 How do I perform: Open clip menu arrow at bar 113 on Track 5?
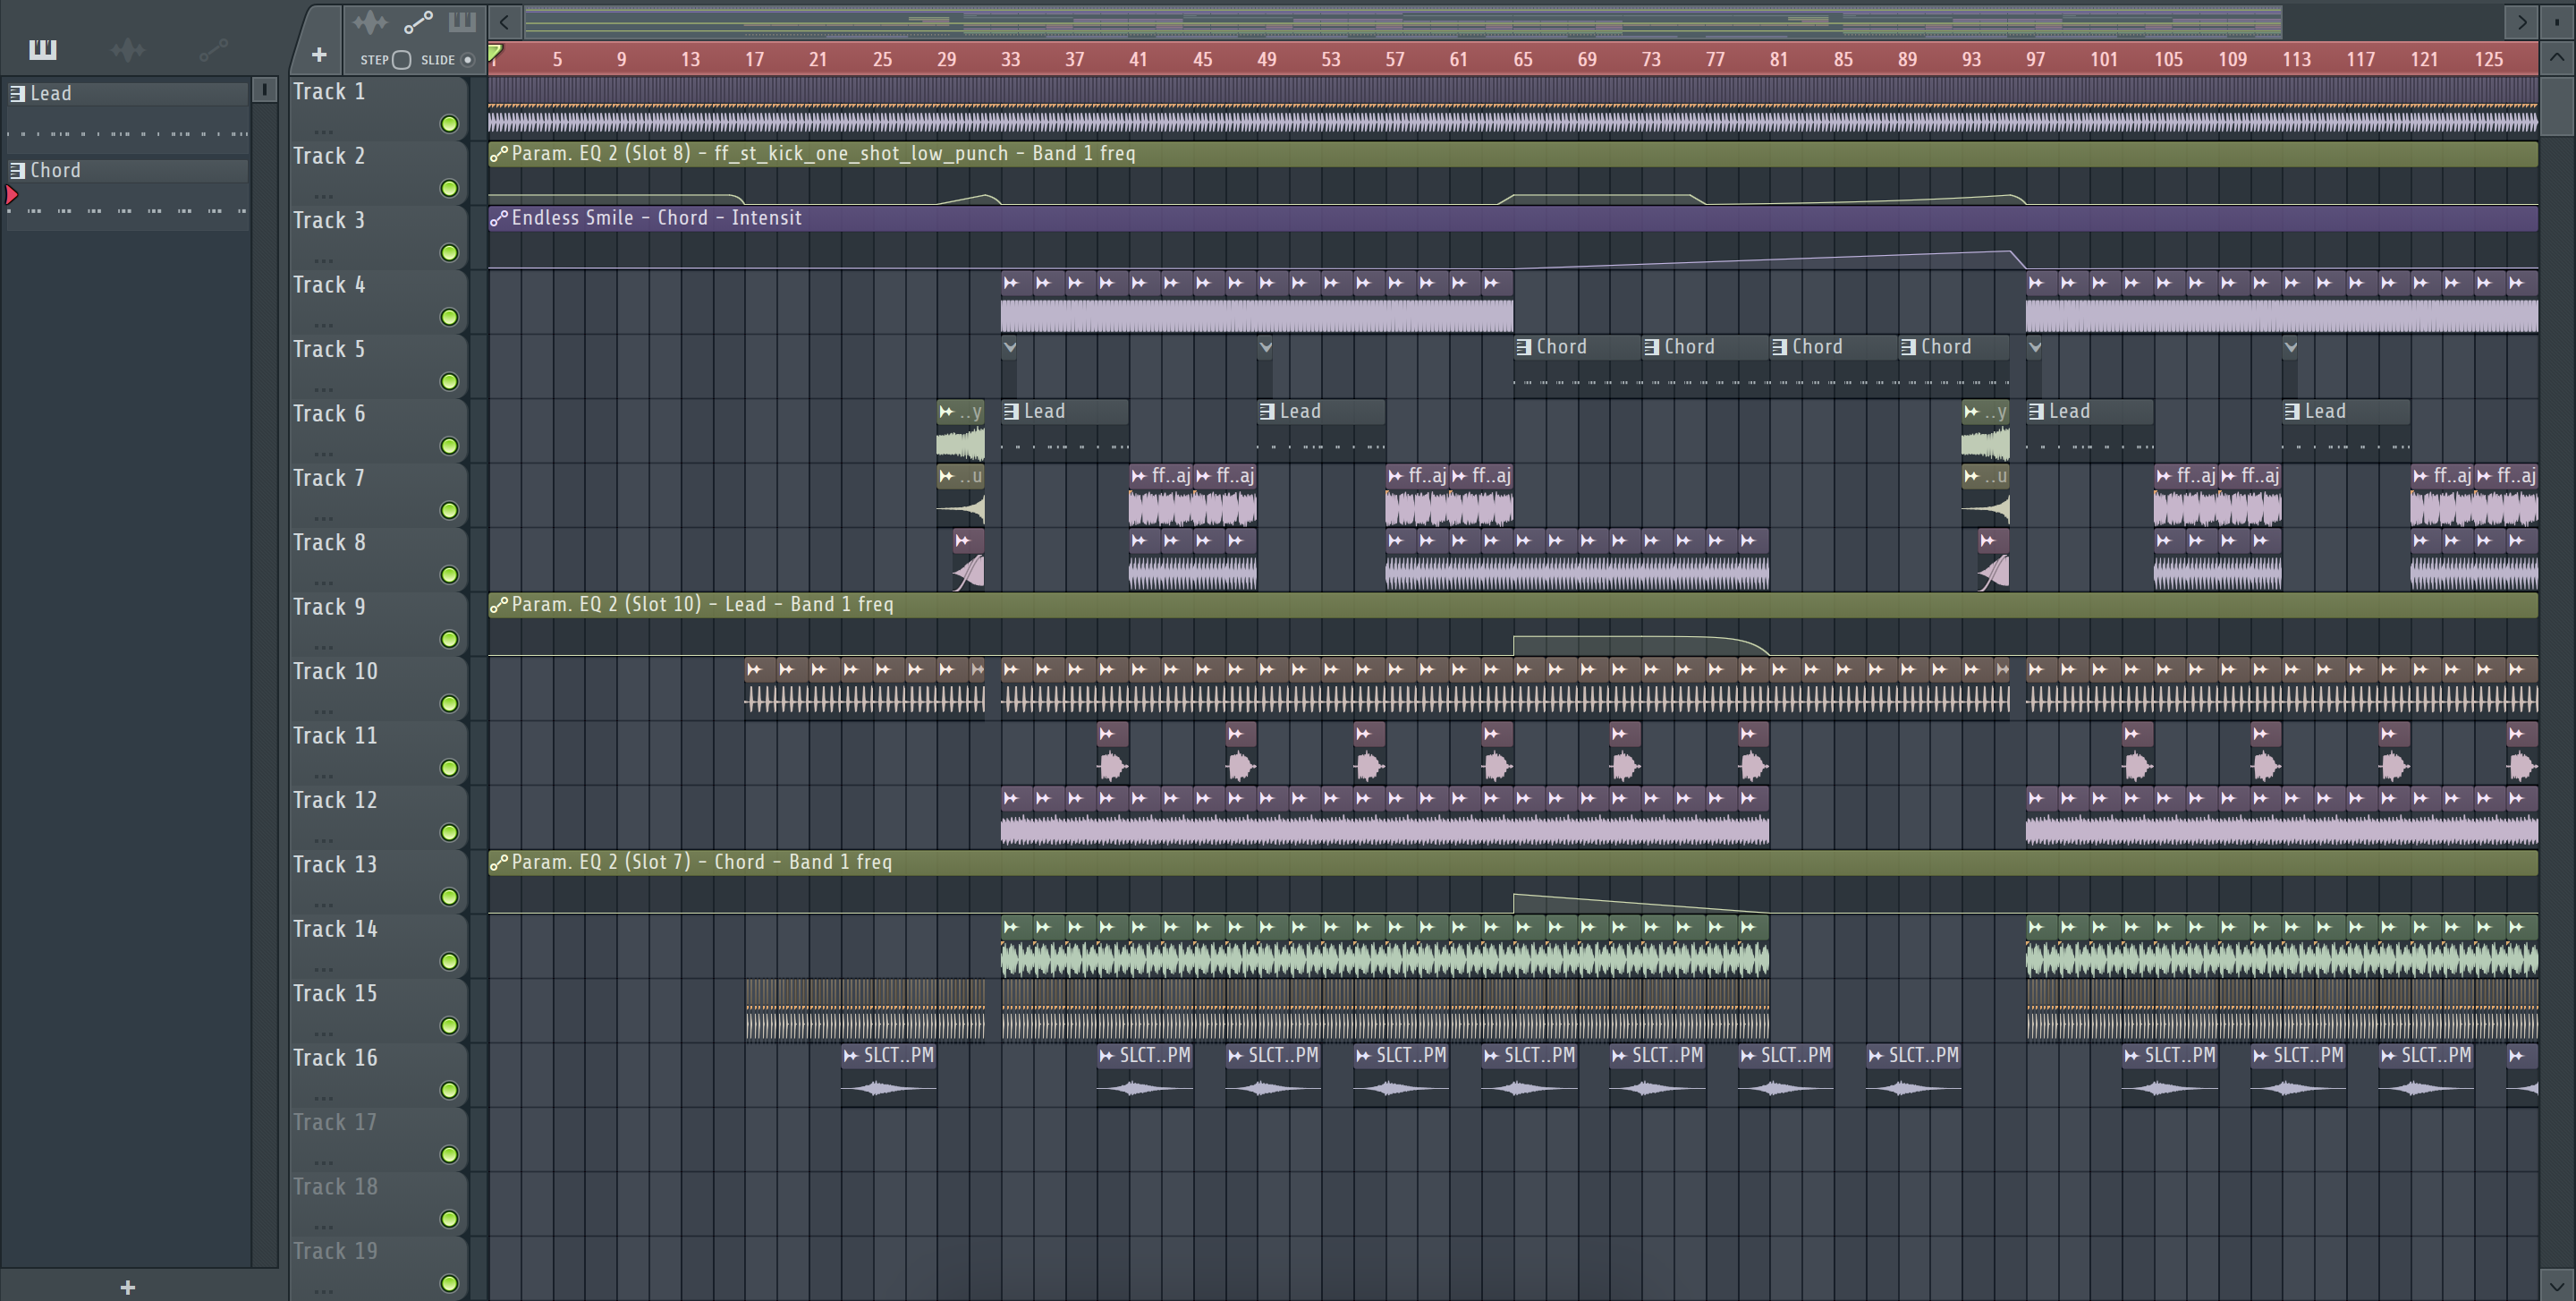pos(2291,347)
